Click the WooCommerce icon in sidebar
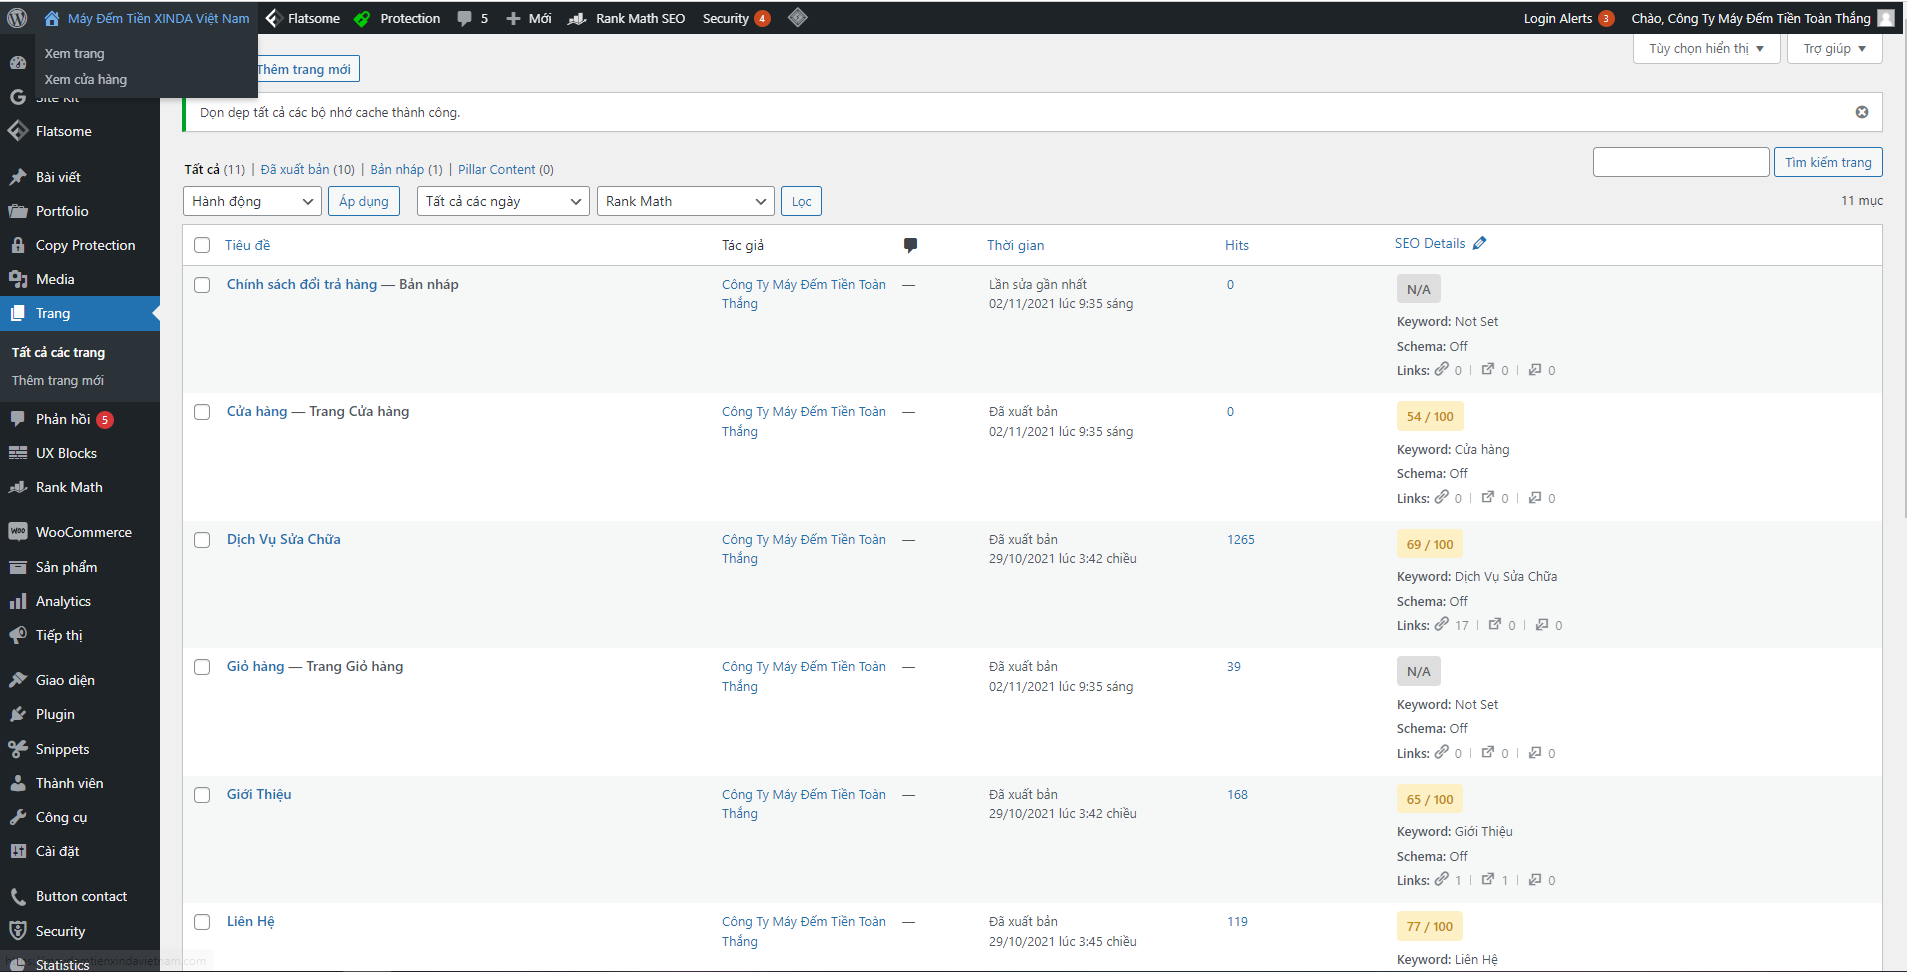1907x972 pixels. pos(18,532)
